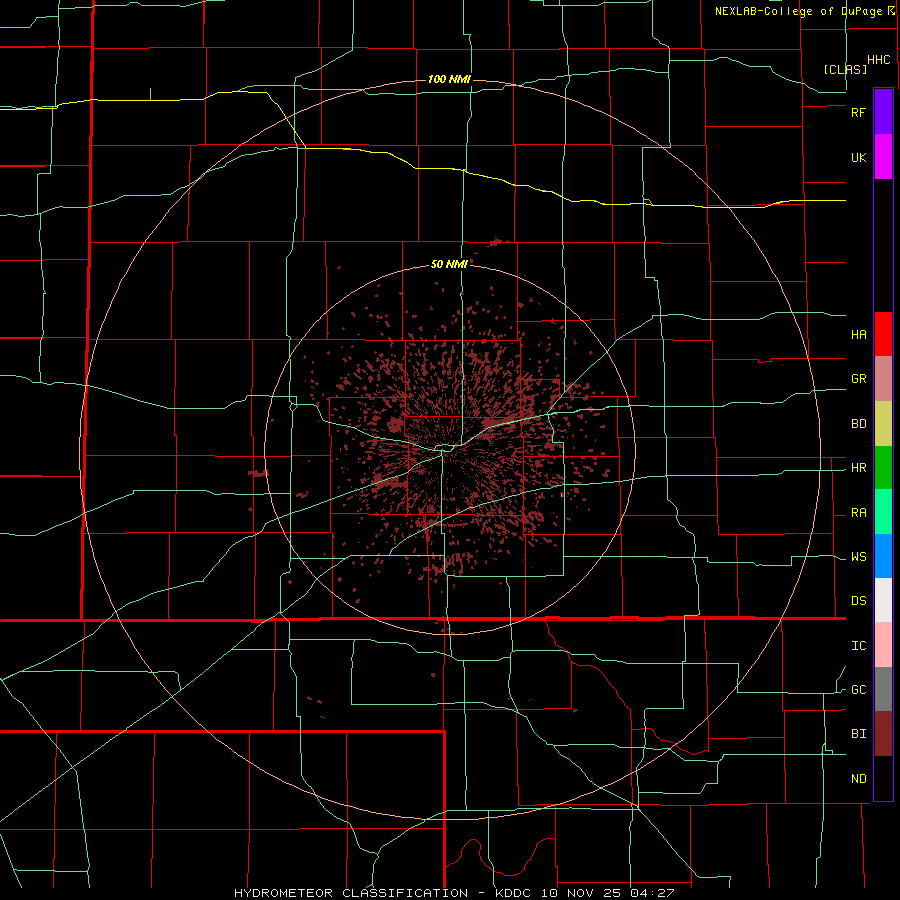Click the HA red legend swatch

click(883, 334)
